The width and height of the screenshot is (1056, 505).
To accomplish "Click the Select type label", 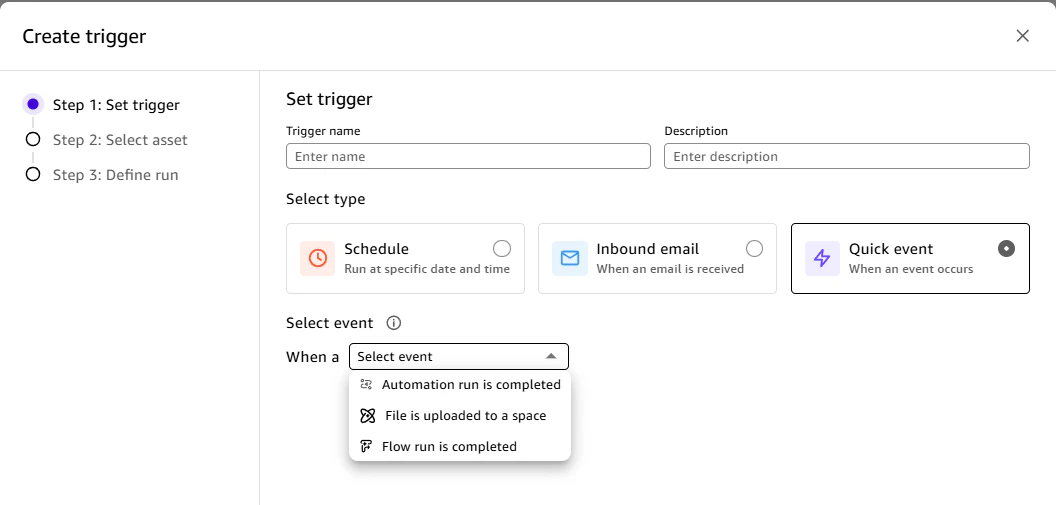I will [x=326, y=199].
